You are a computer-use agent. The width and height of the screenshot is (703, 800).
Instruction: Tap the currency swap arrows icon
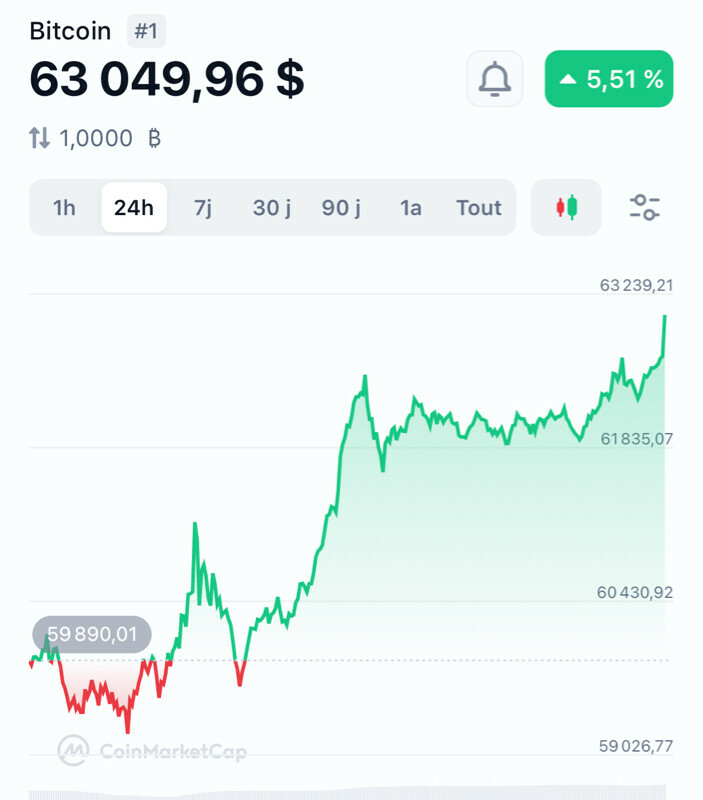click(39, 138)
